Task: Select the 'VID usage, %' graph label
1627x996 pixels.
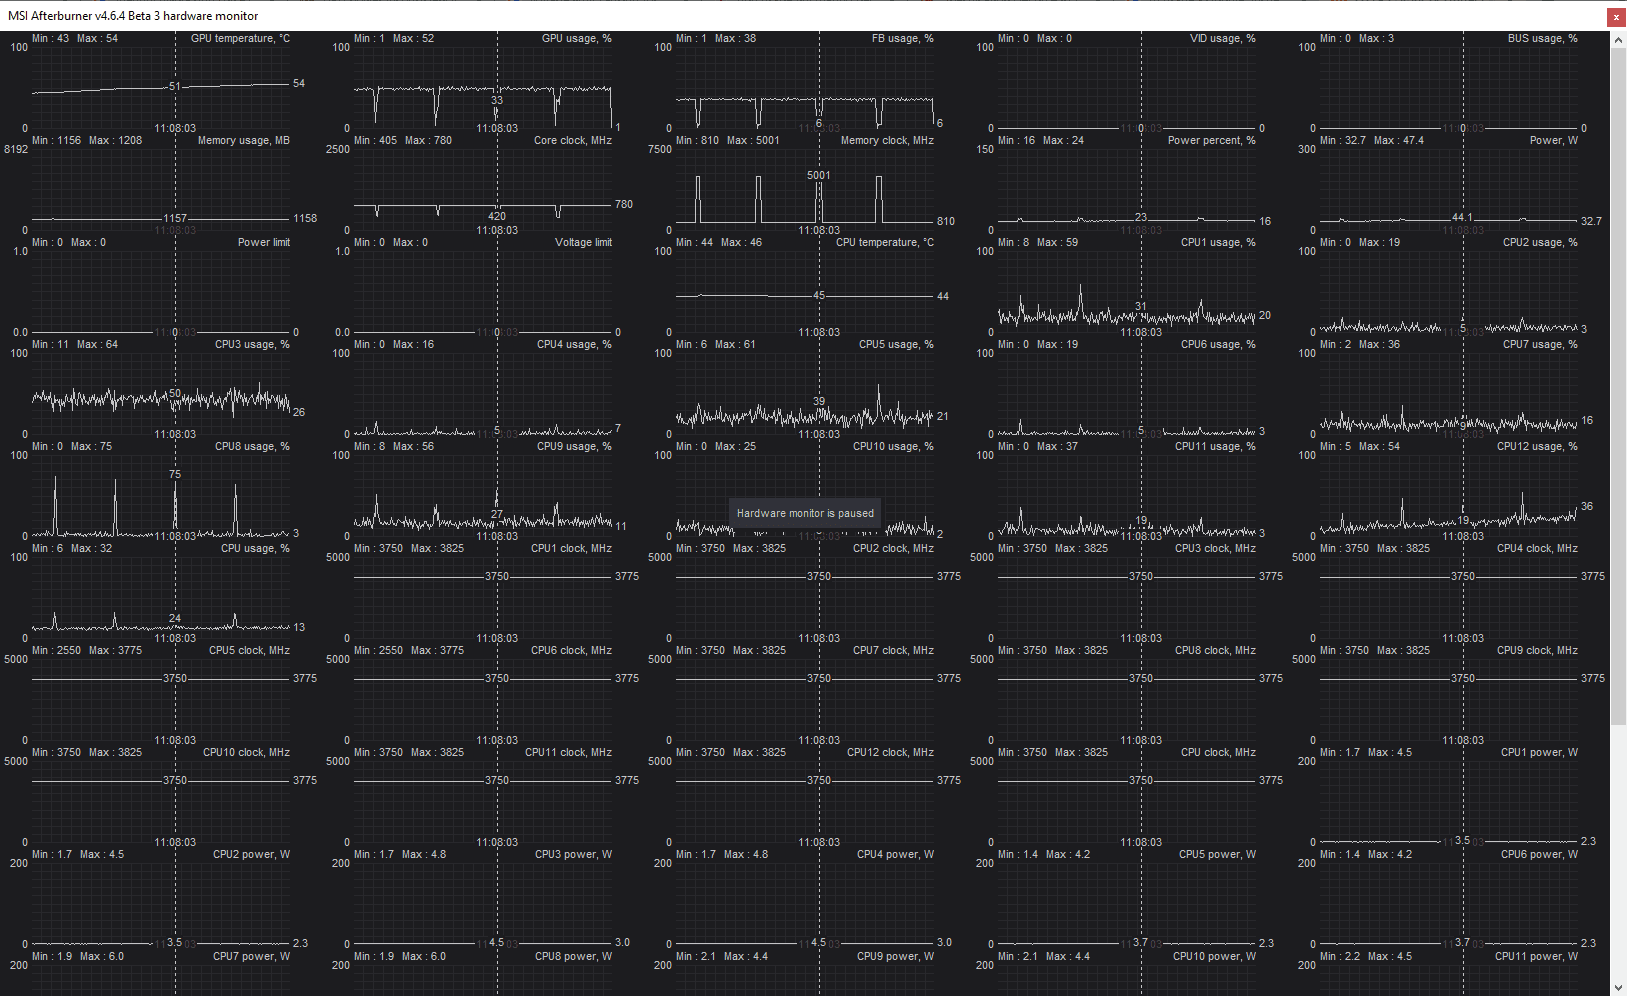Action: [x=1222, y=38]
